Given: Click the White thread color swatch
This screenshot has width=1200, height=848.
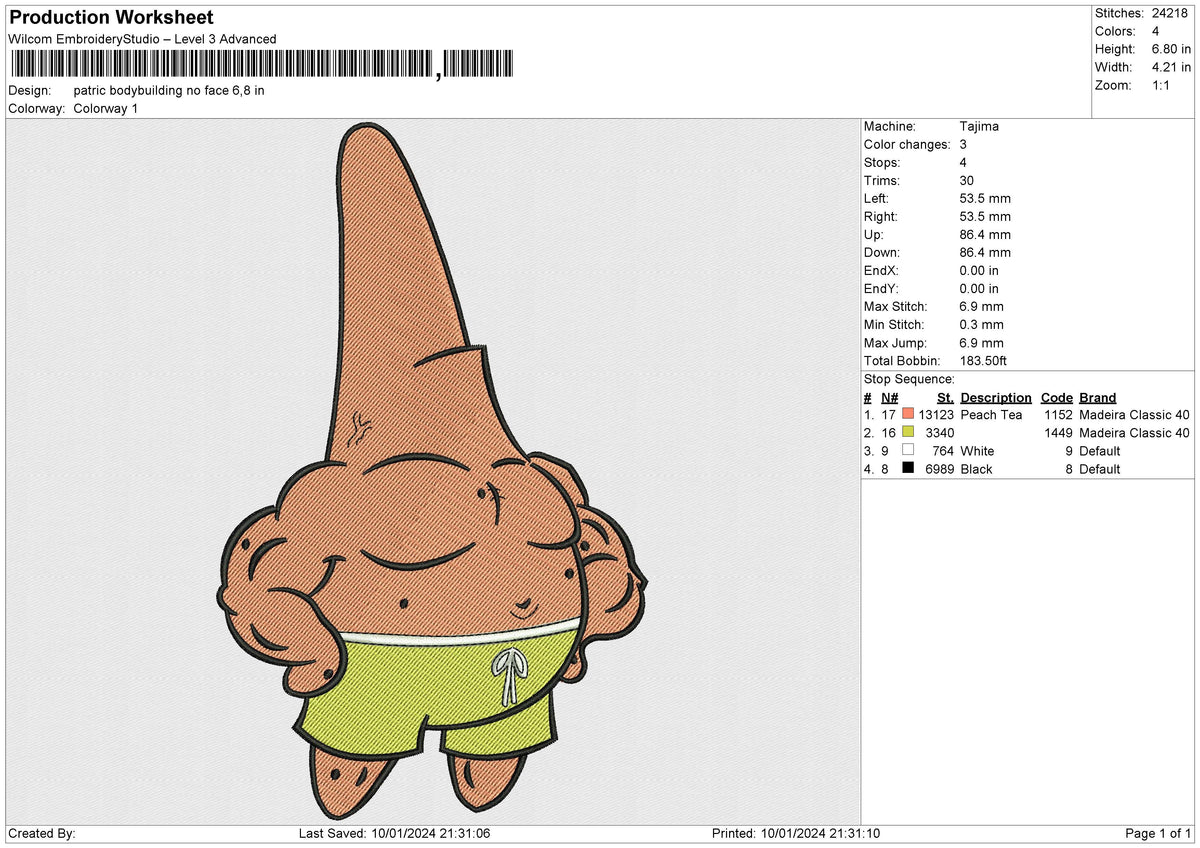Looking at the screenshot, I should (x=908, y=450).
